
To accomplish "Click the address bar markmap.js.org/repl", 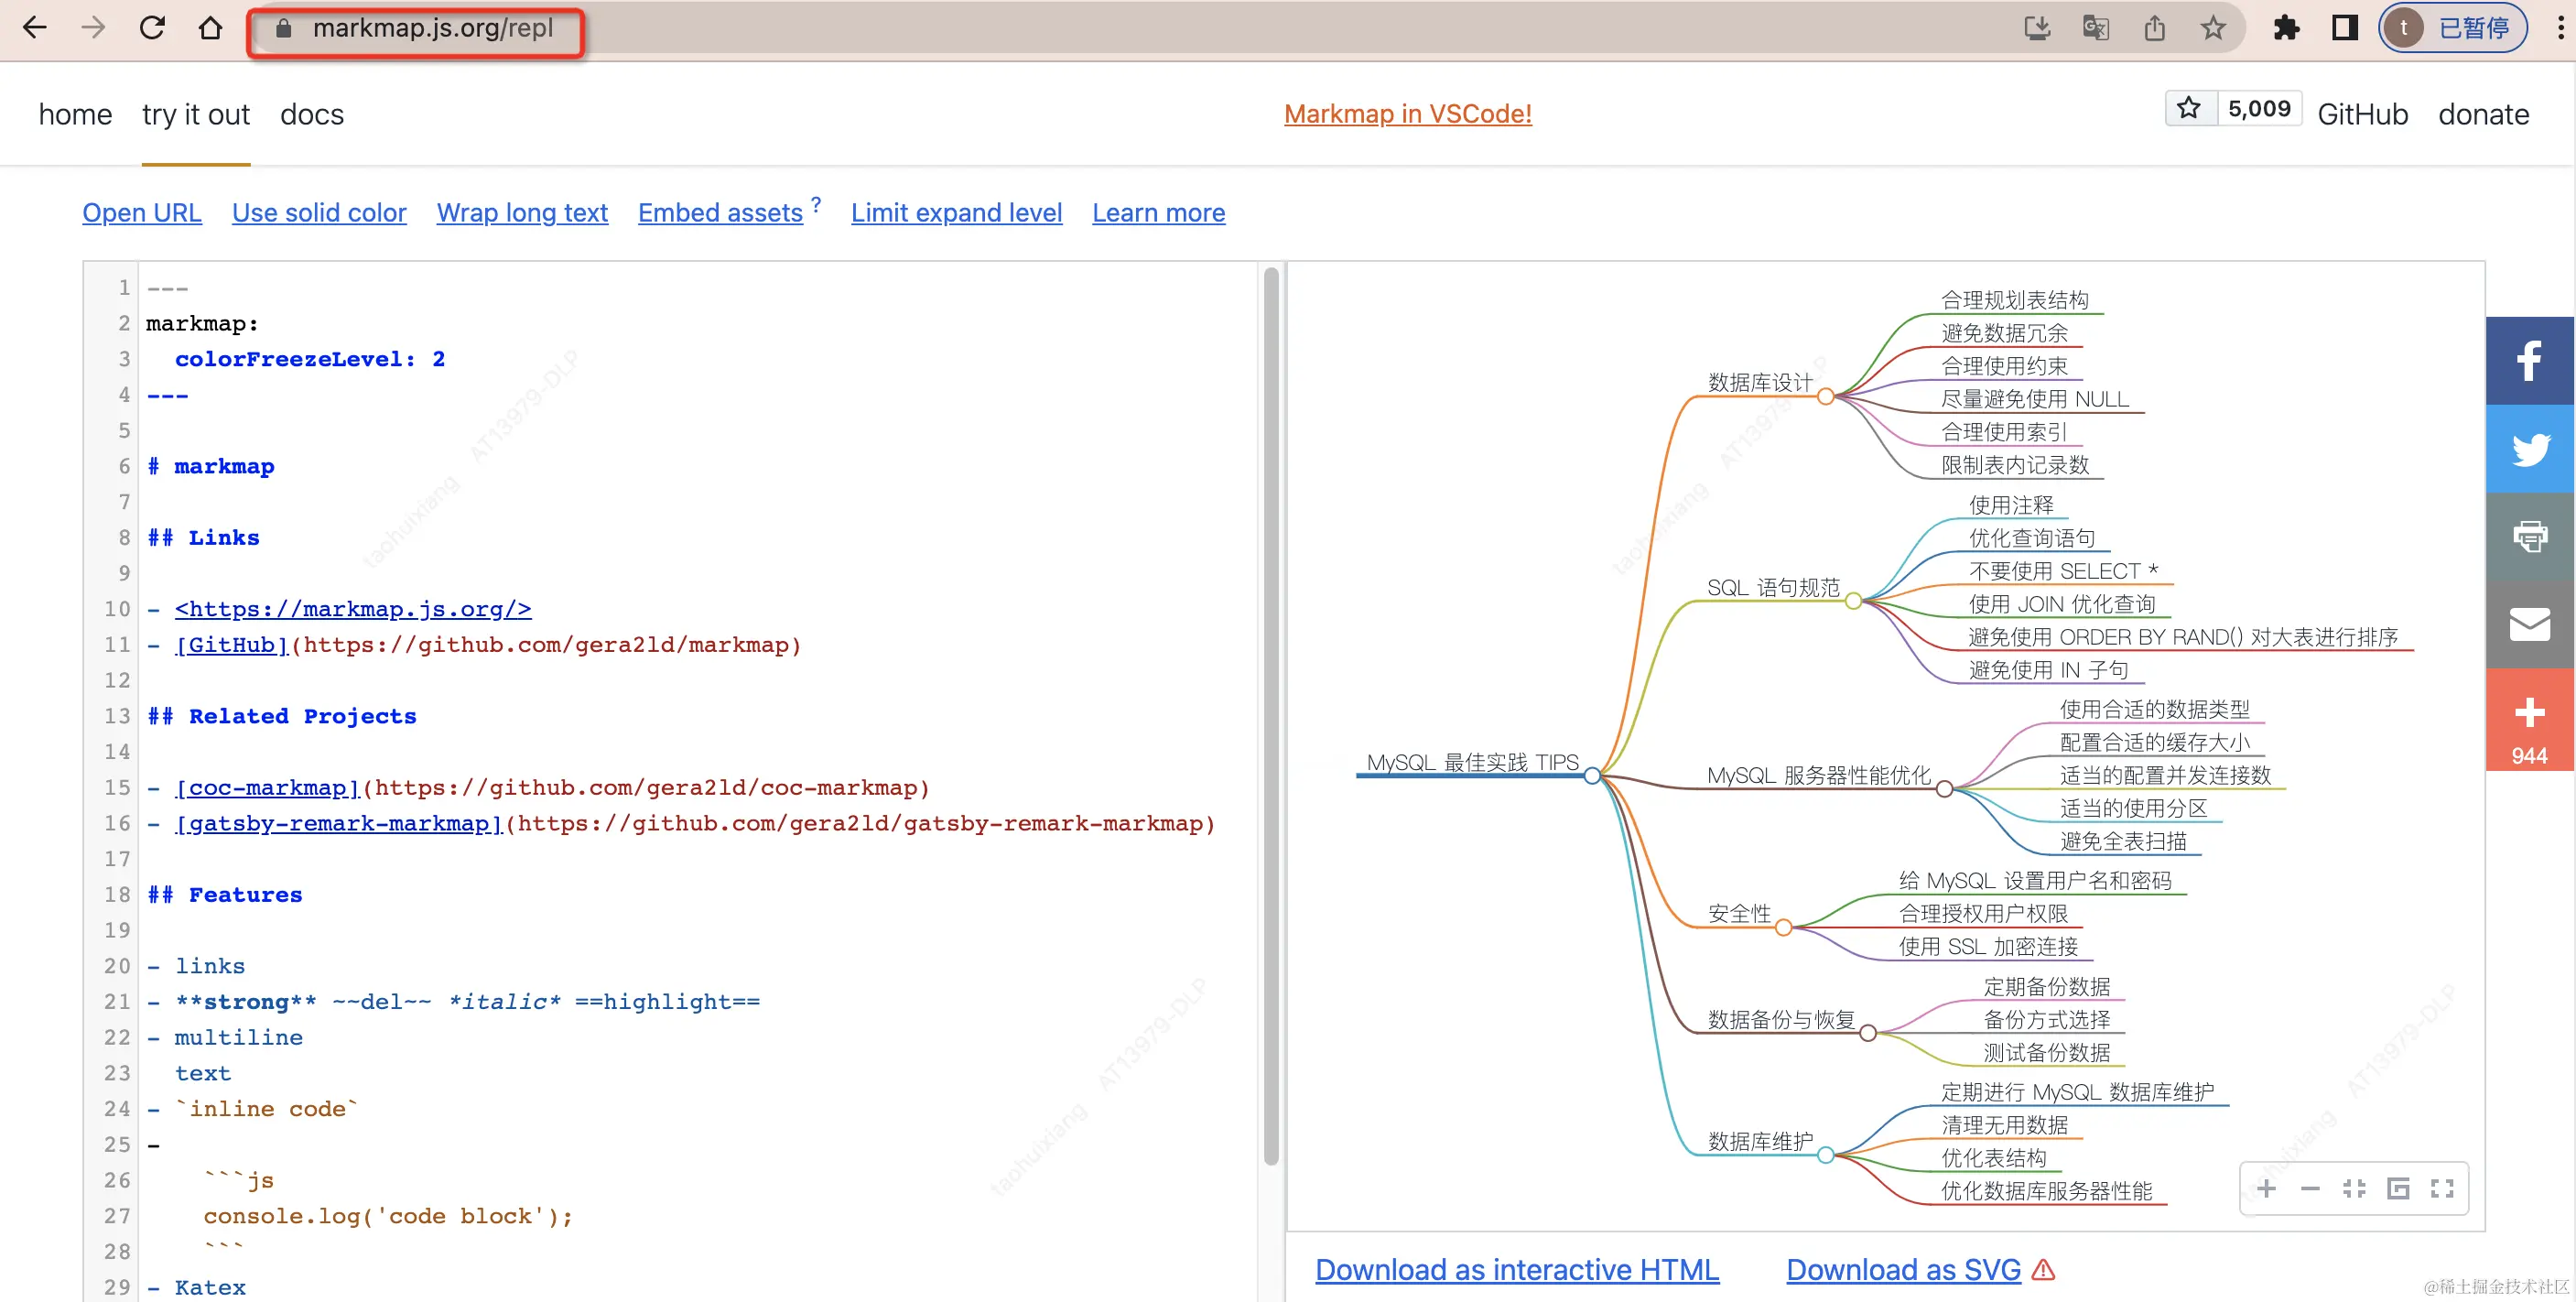I will (433, 28).
